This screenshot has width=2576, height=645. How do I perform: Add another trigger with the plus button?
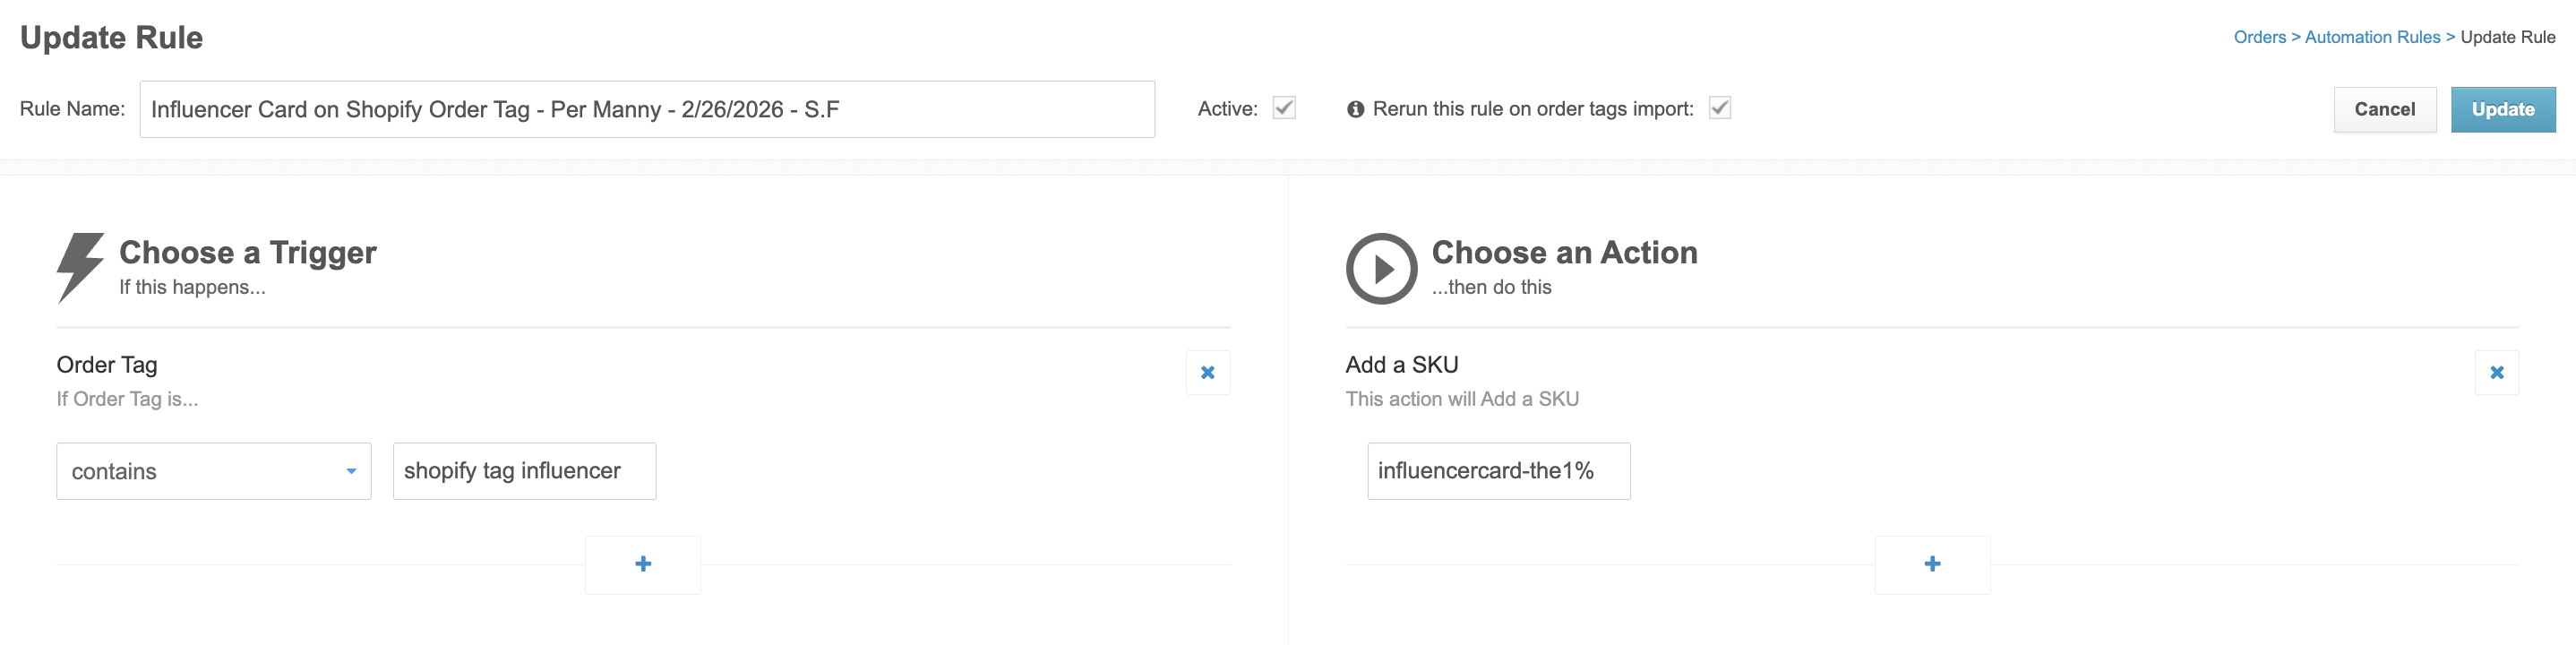[643, 564]
